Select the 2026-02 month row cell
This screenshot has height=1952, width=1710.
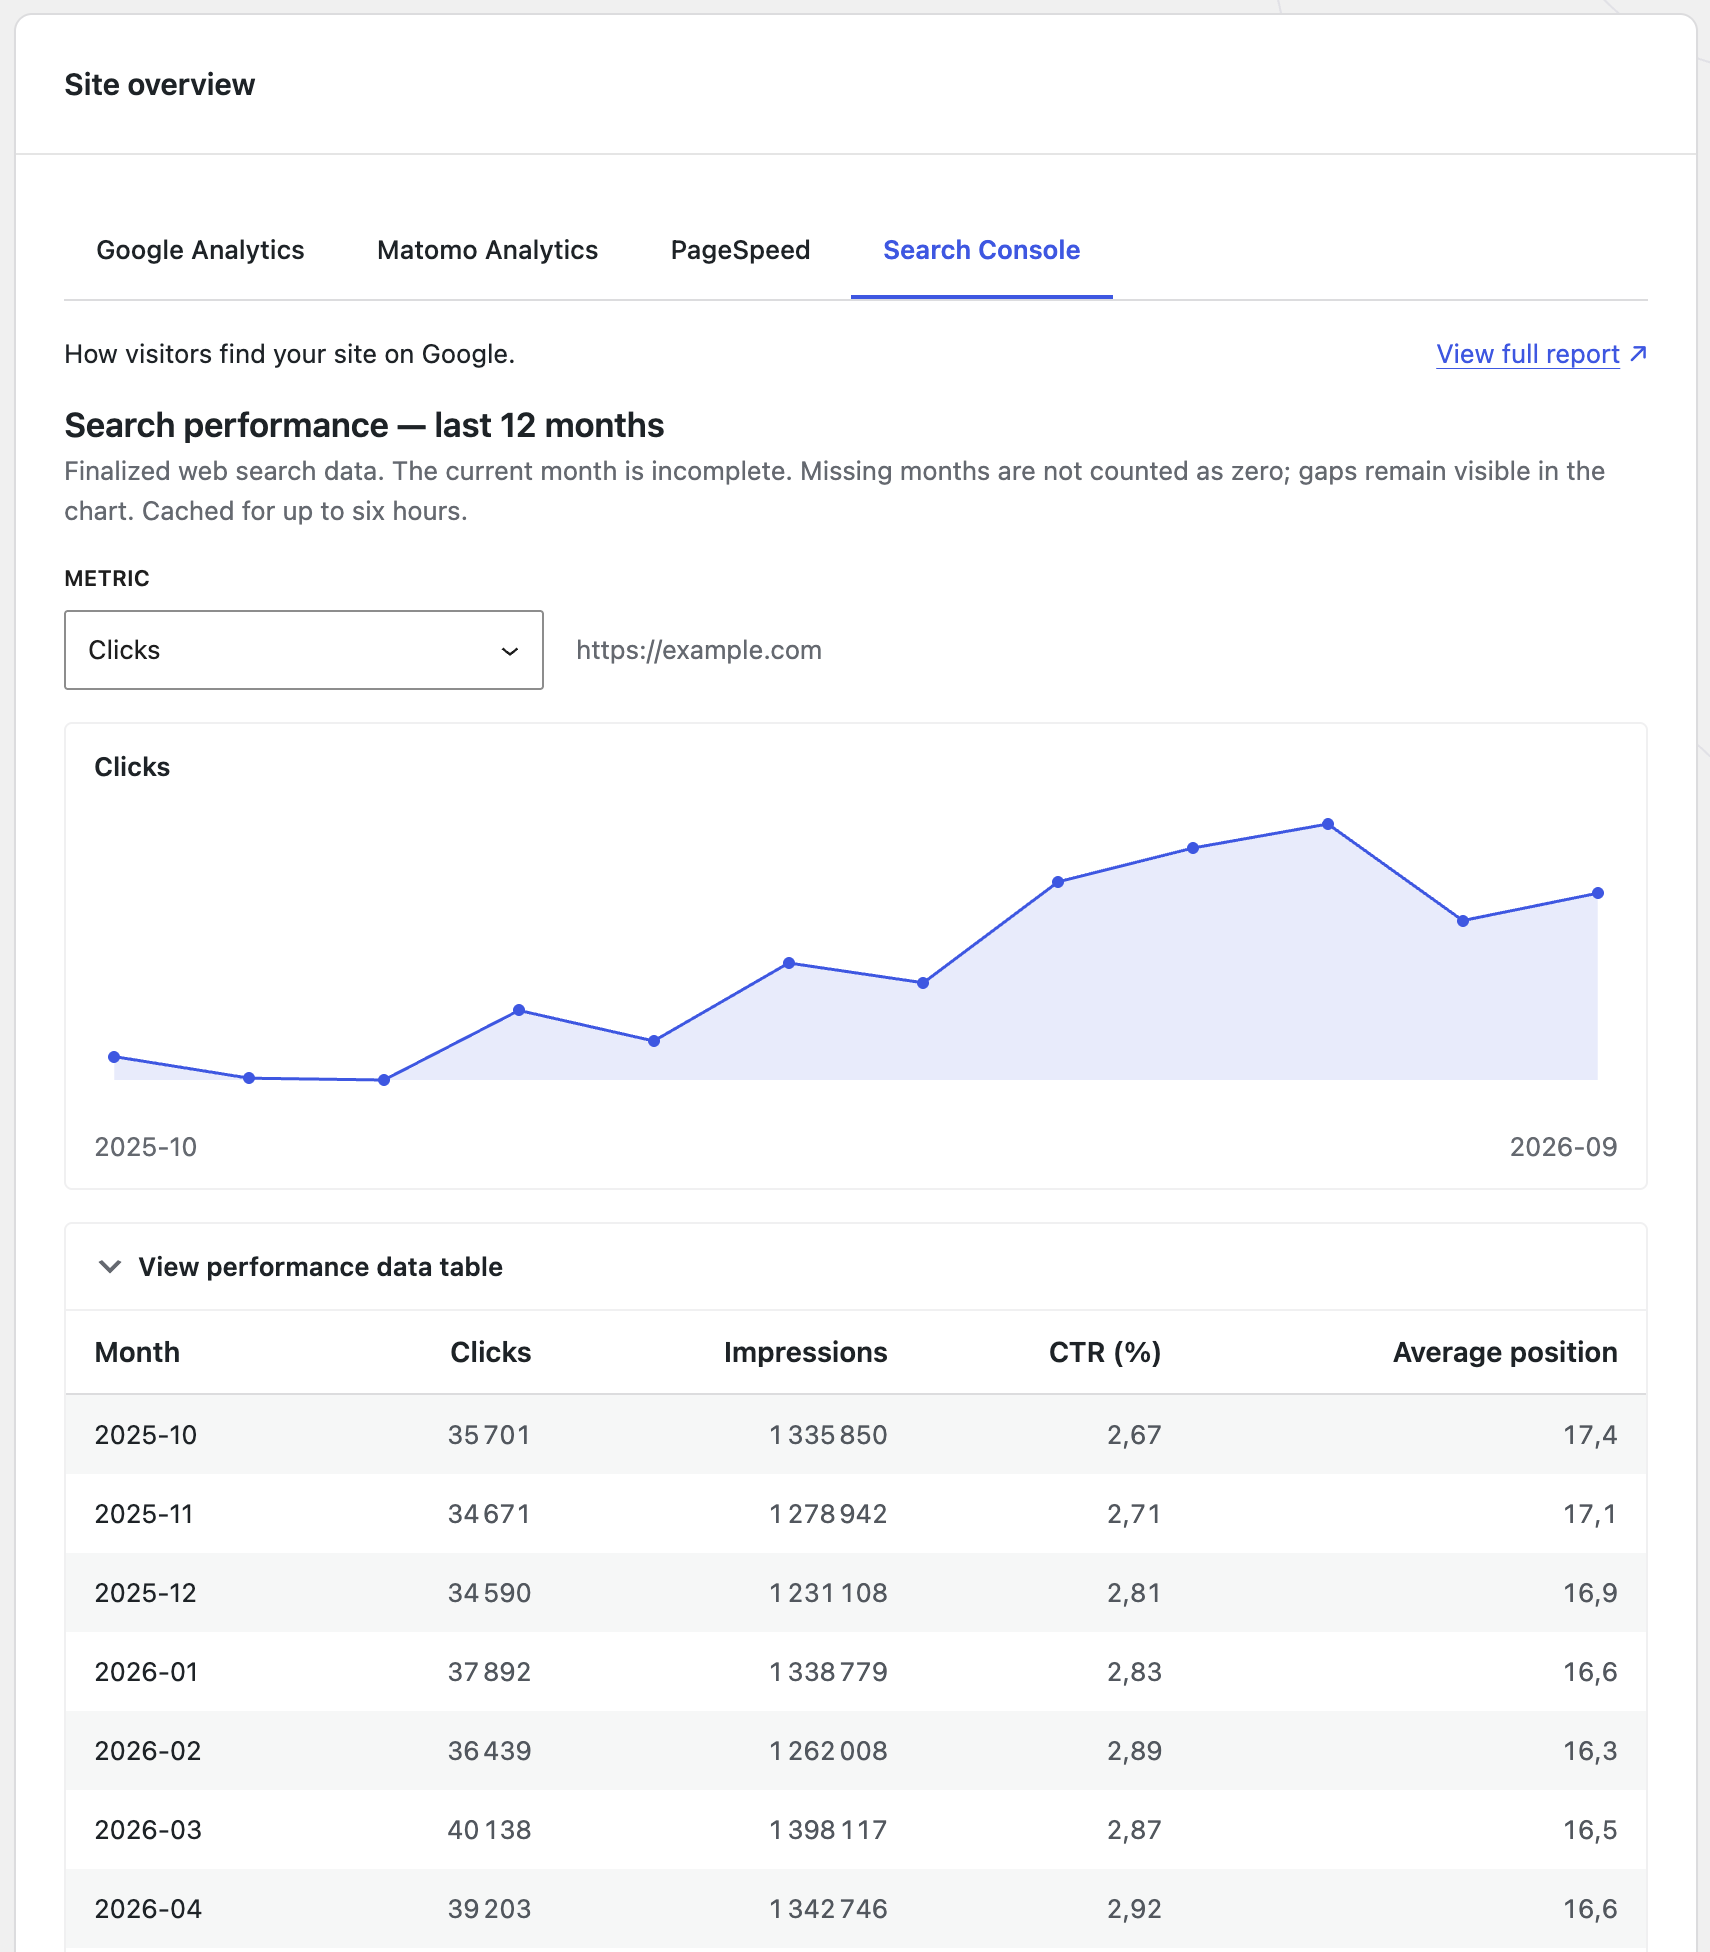click(148, 1751)
